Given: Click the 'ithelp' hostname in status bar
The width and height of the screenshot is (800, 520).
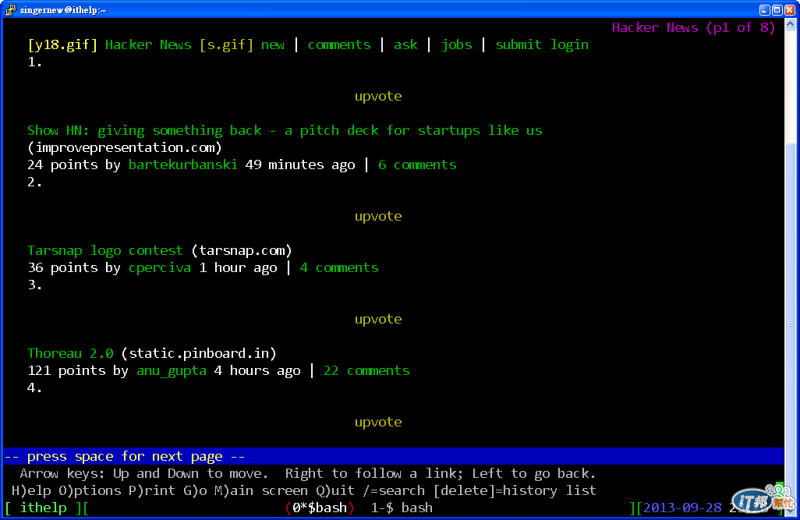Looking at the screenshot, I should [43, 508].
